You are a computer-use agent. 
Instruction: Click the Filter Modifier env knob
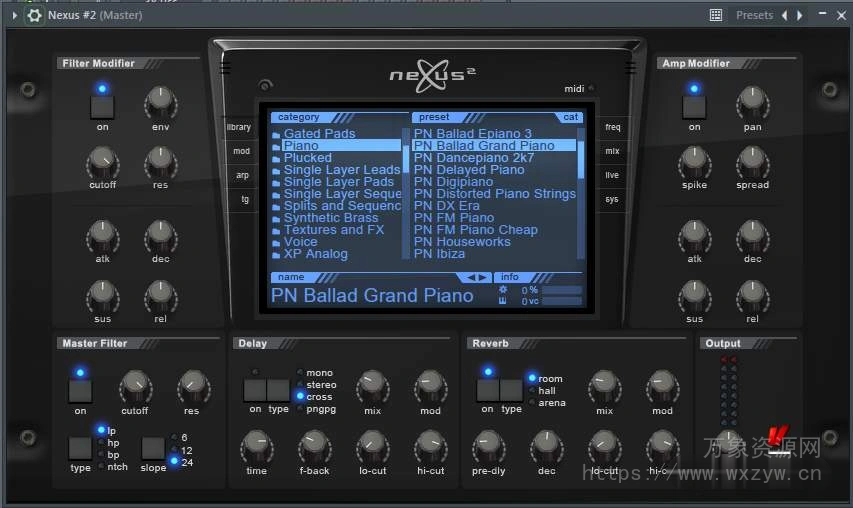click(x=160, y=103)
